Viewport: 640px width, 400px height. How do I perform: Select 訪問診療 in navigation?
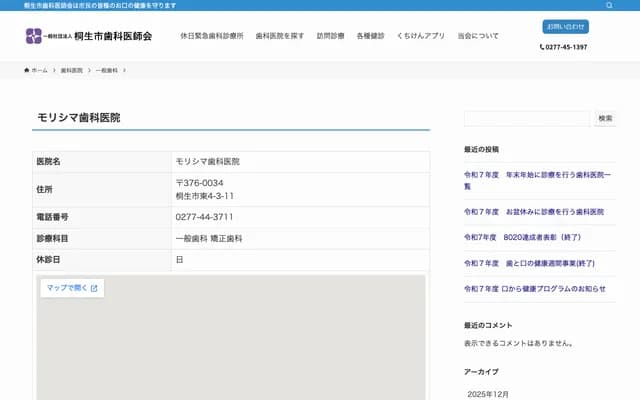click(330, 36)
